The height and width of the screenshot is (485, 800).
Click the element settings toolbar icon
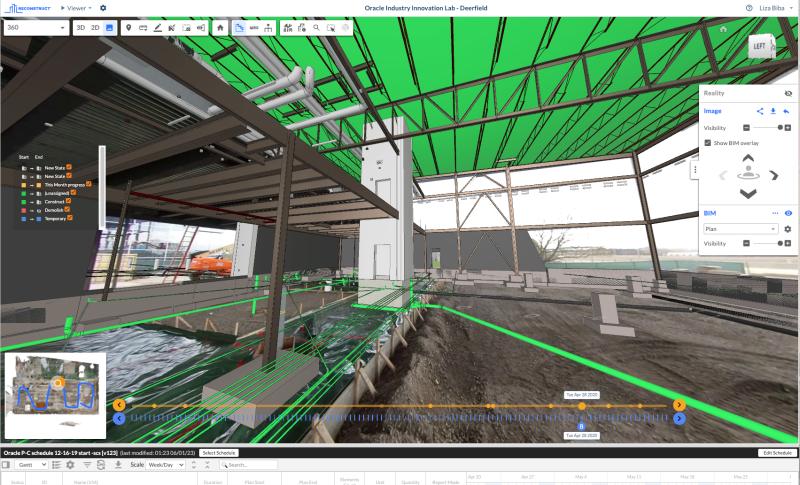click(302, 28)
